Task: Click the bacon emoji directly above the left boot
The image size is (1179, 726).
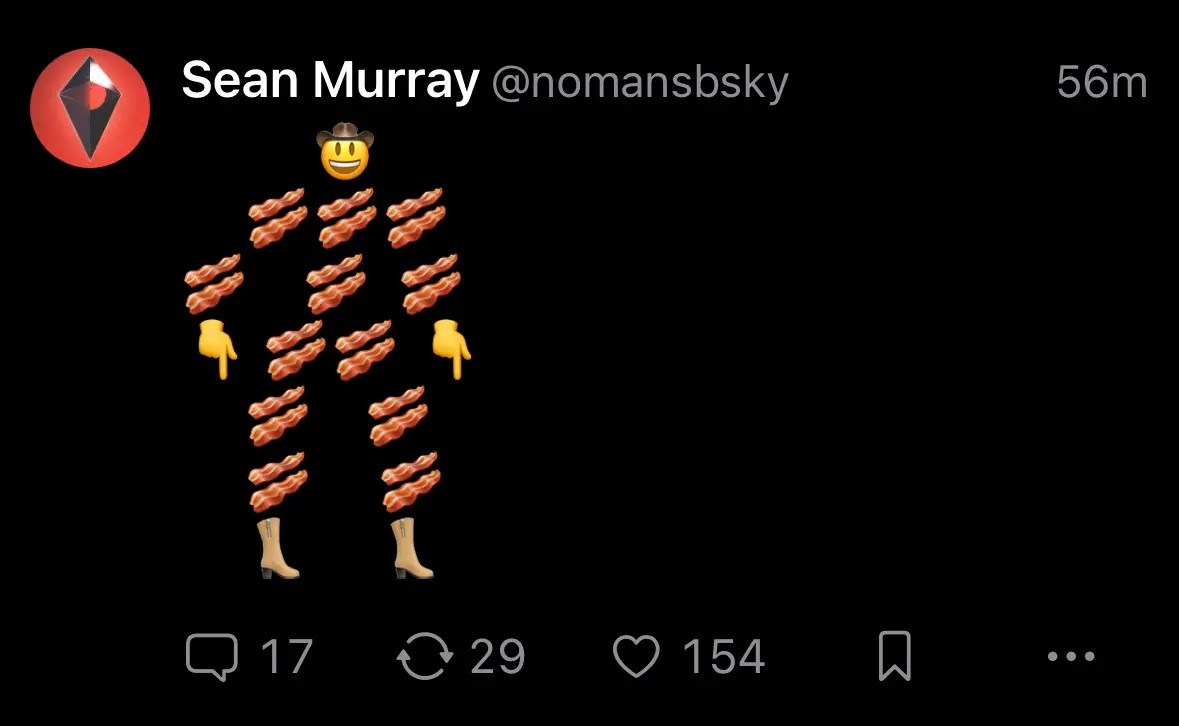Action: click(x=277, y=482)
